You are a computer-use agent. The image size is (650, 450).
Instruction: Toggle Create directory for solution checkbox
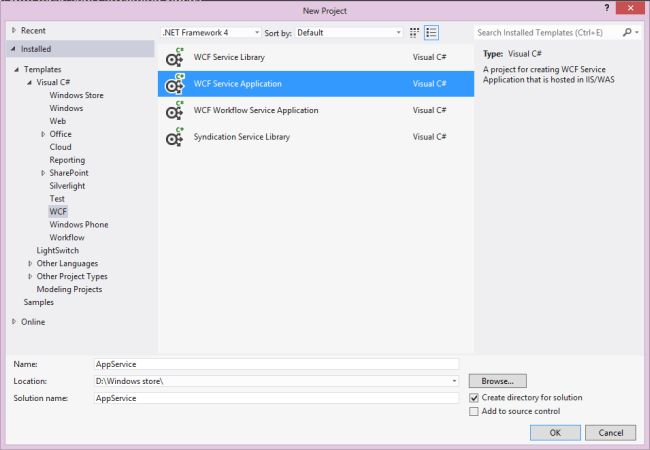coord(474,398)
